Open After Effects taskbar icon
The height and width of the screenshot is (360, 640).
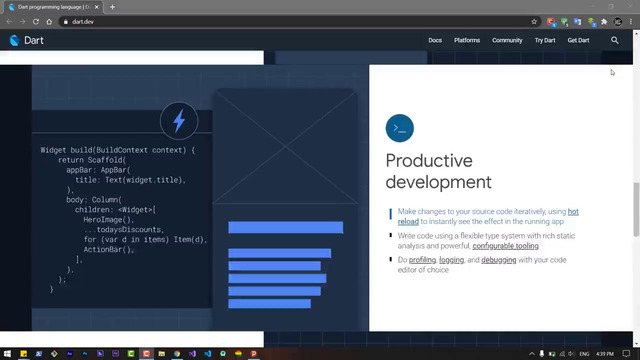tap(69, 353)
